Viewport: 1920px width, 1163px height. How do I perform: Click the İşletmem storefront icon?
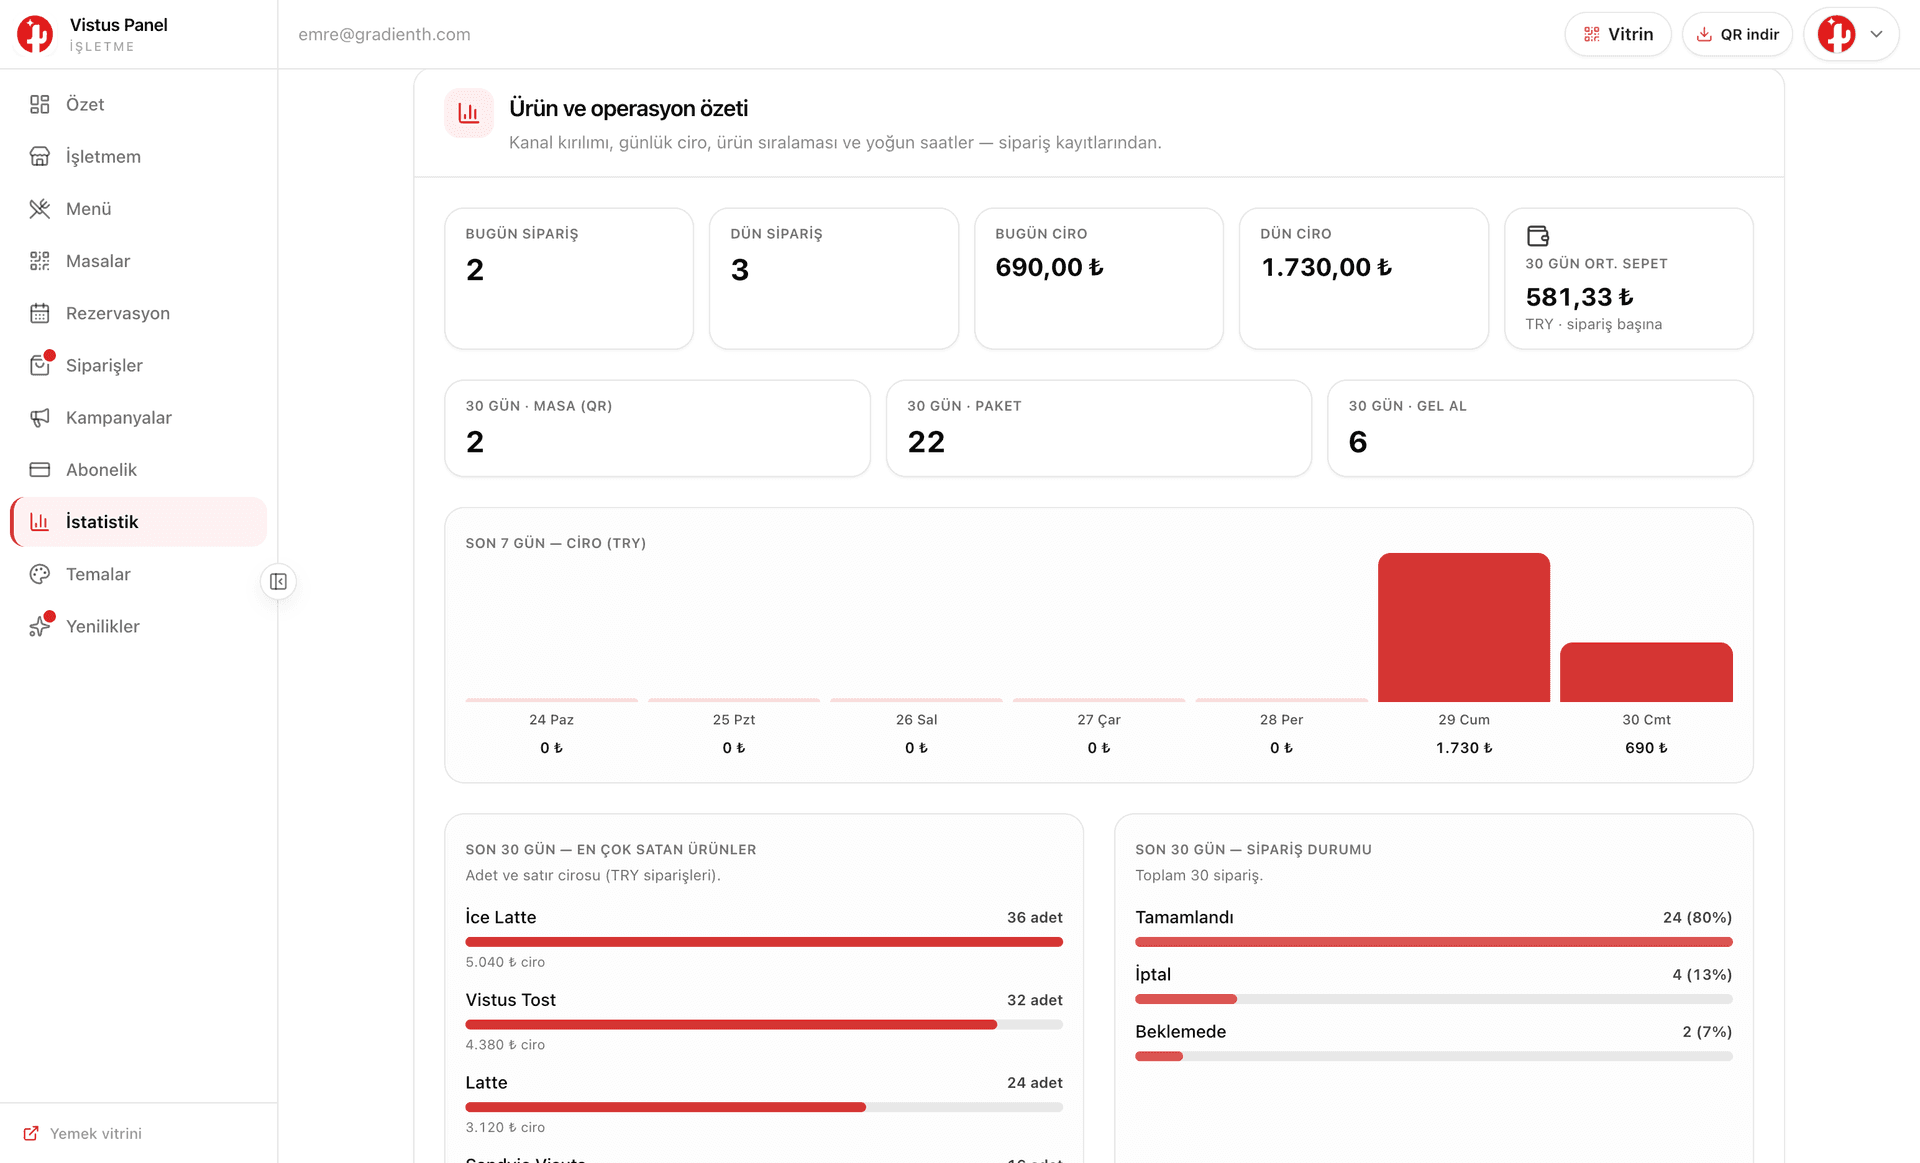tap(40, 156)
